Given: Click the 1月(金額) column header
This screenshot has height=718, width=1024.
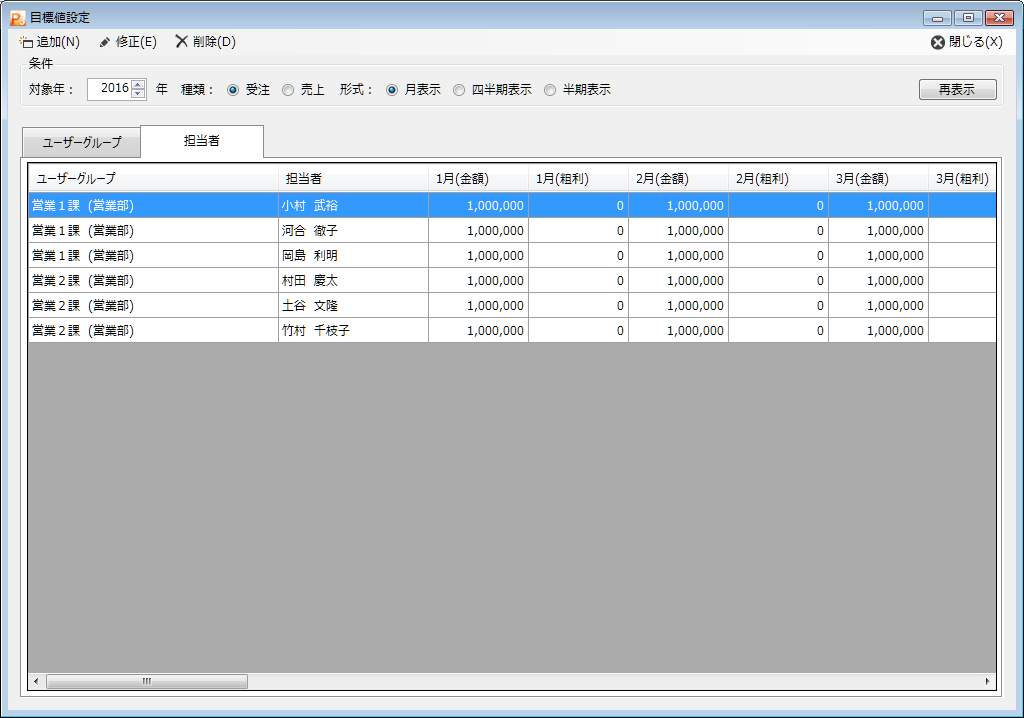Looking at the screenshot, I should point(479,178).
